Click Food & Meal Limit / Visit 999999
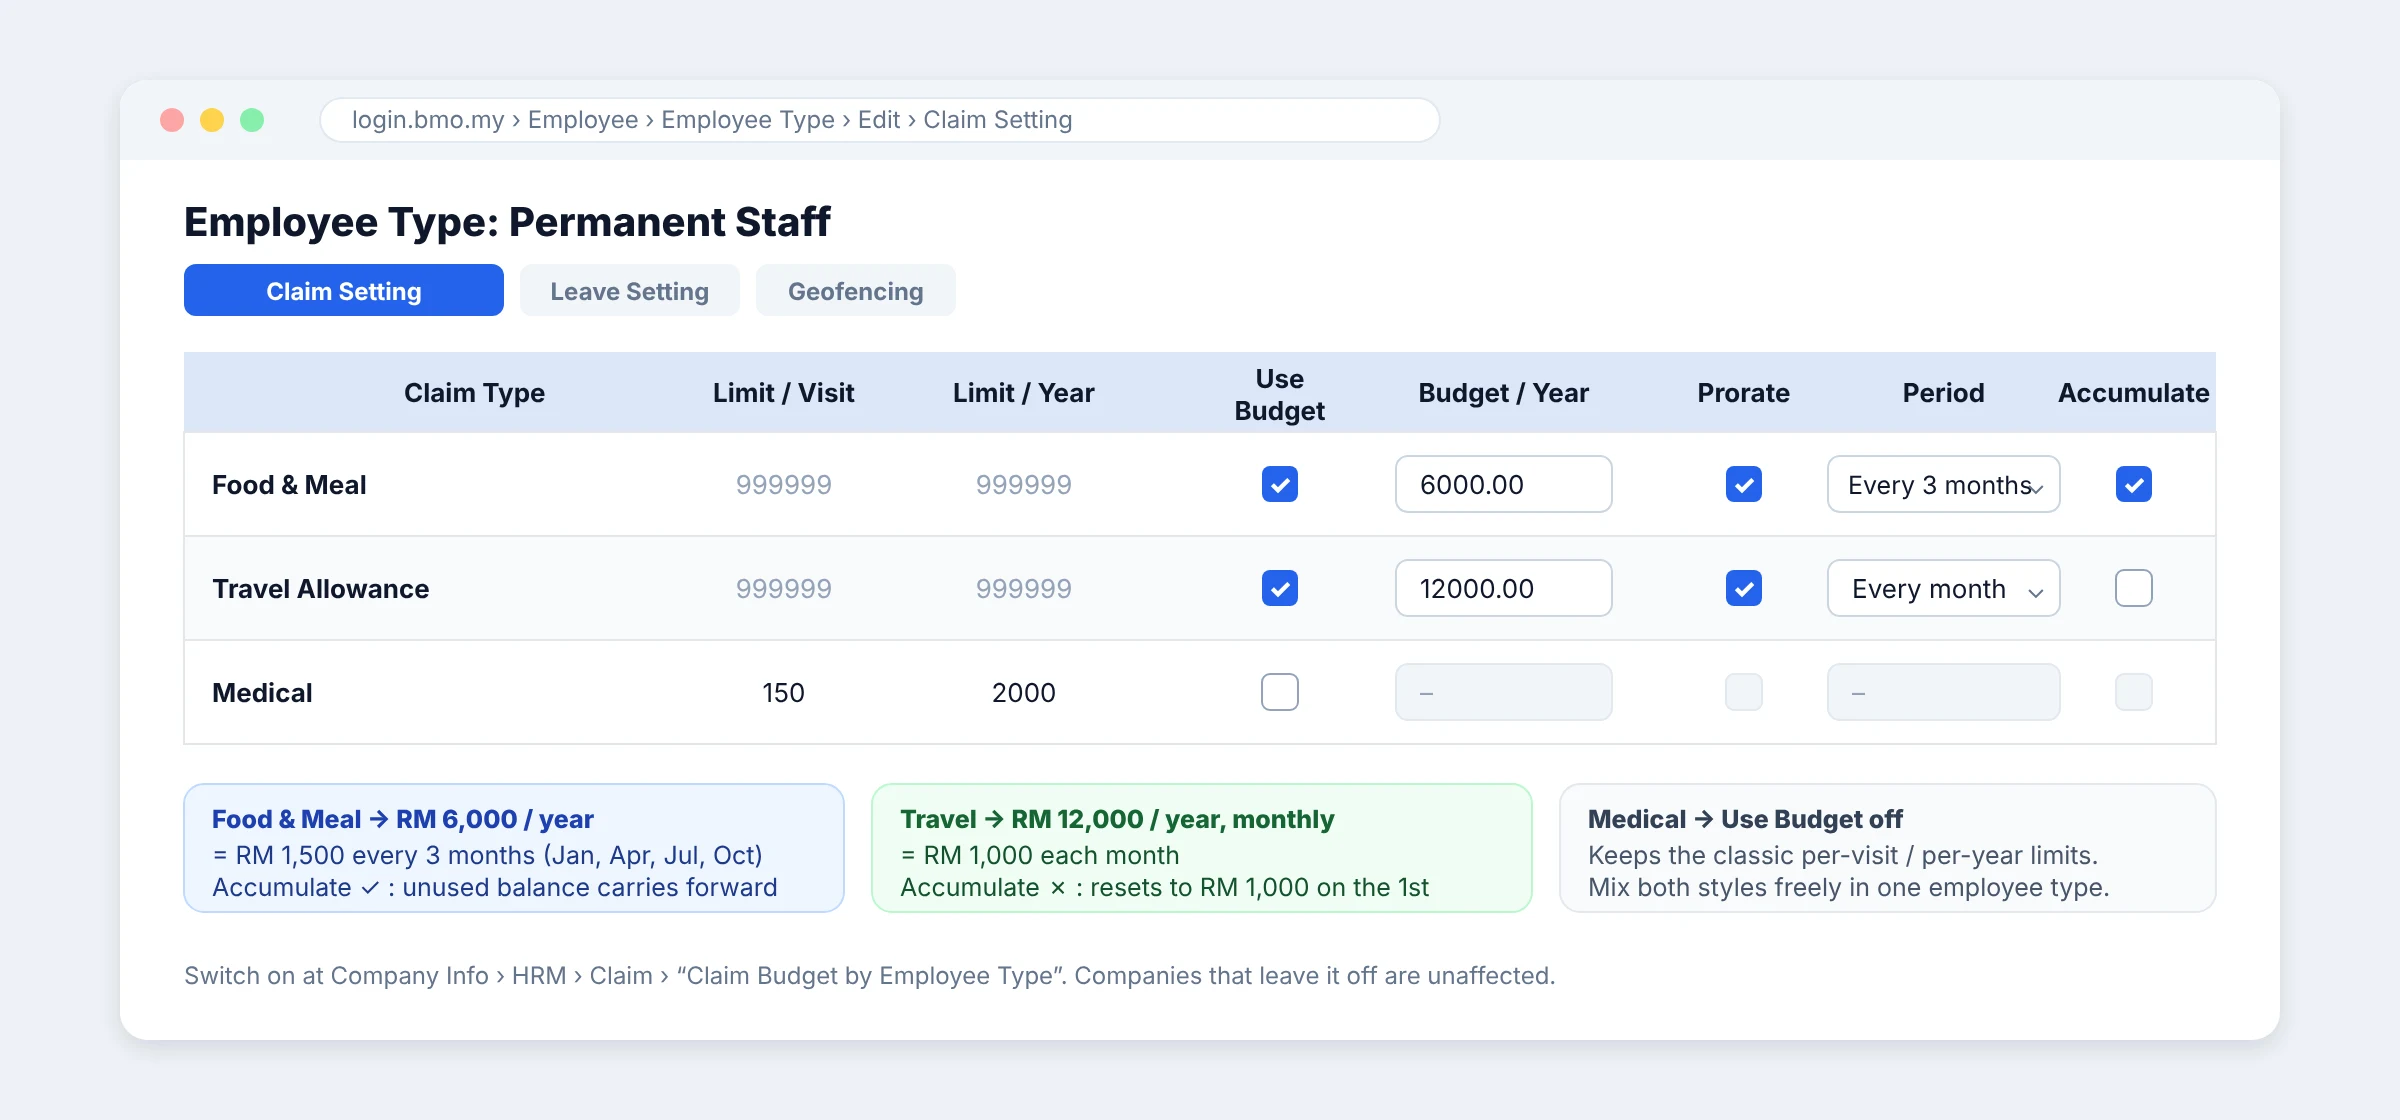2400x1120 pixels. pos(783,485)
